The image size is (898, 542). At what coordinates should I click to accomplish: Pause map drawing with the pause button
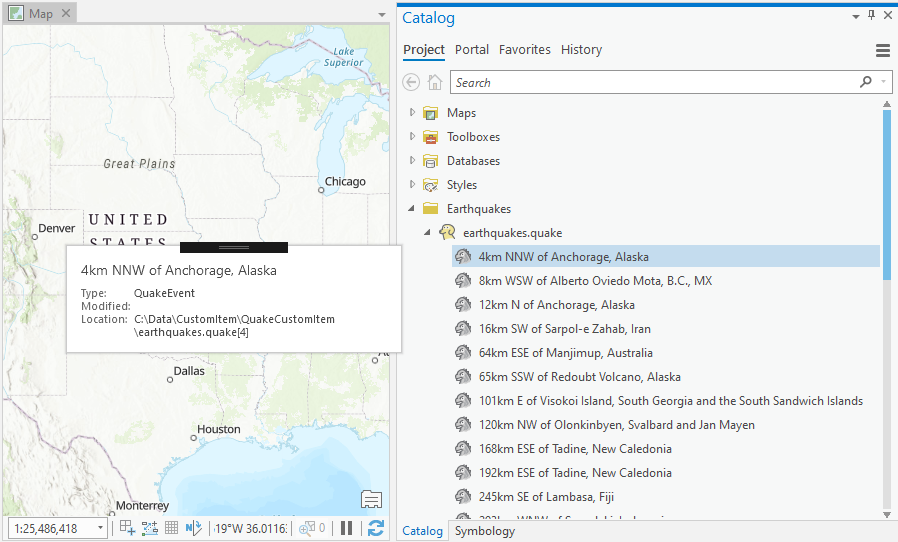[346, 528]
